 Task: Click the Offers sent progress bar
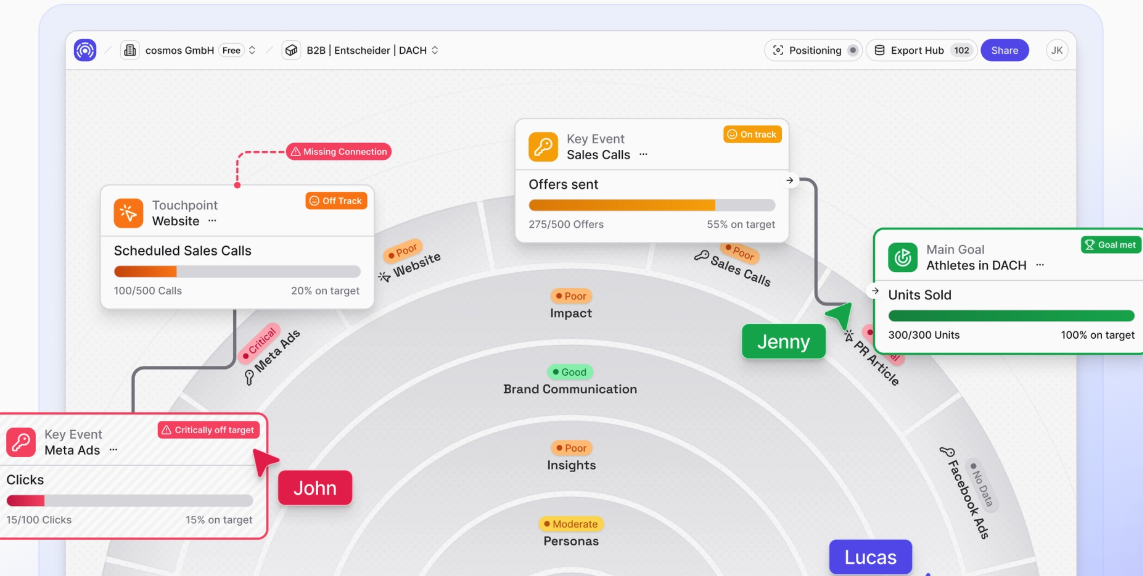click(651, 205)
